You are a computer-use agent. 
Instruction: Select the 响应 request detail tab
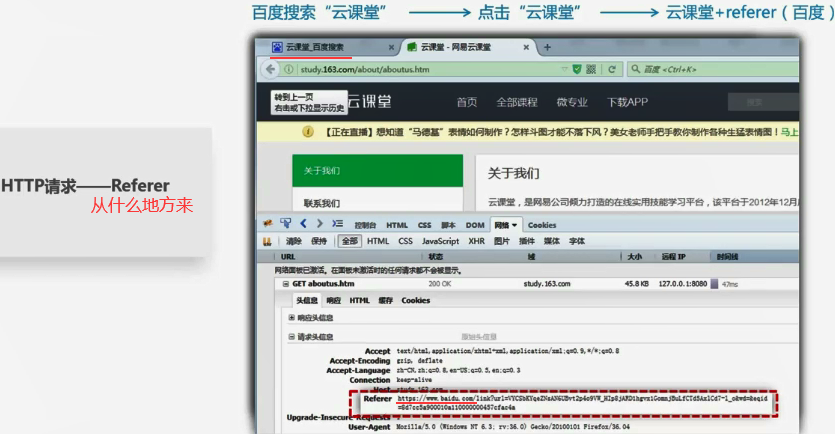click(x=334, y=300)
